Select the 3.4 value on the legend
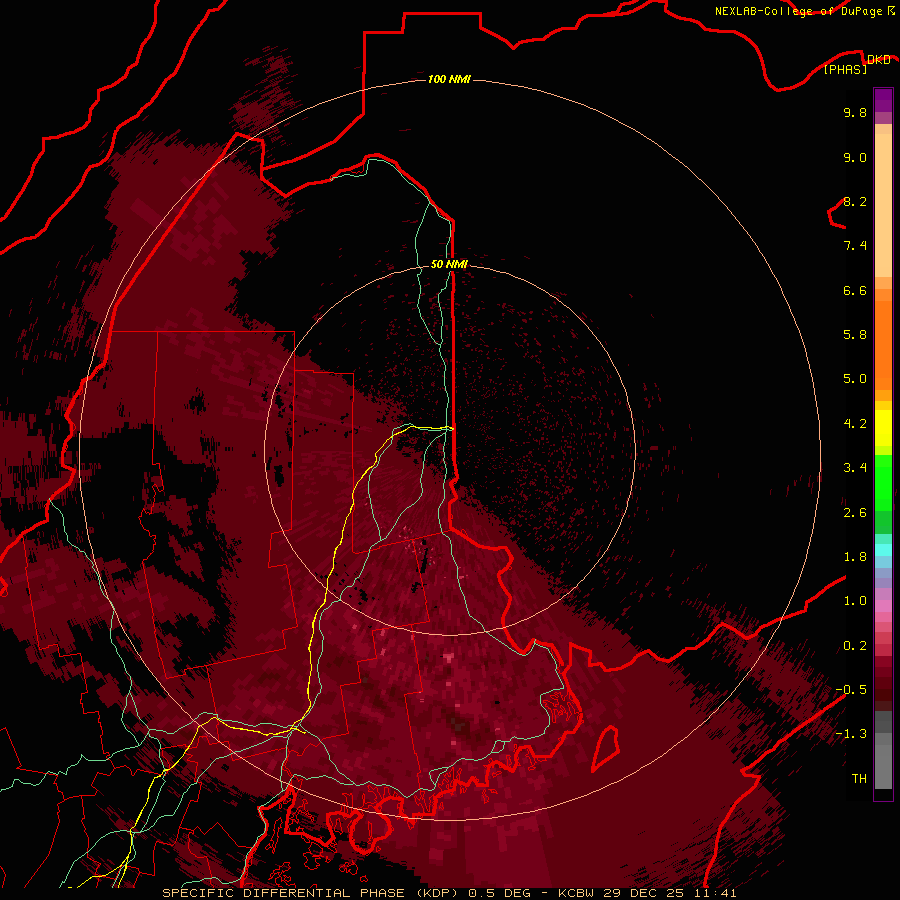The height and width of the screenshot is (900, 900). click(x=855, y=468)
